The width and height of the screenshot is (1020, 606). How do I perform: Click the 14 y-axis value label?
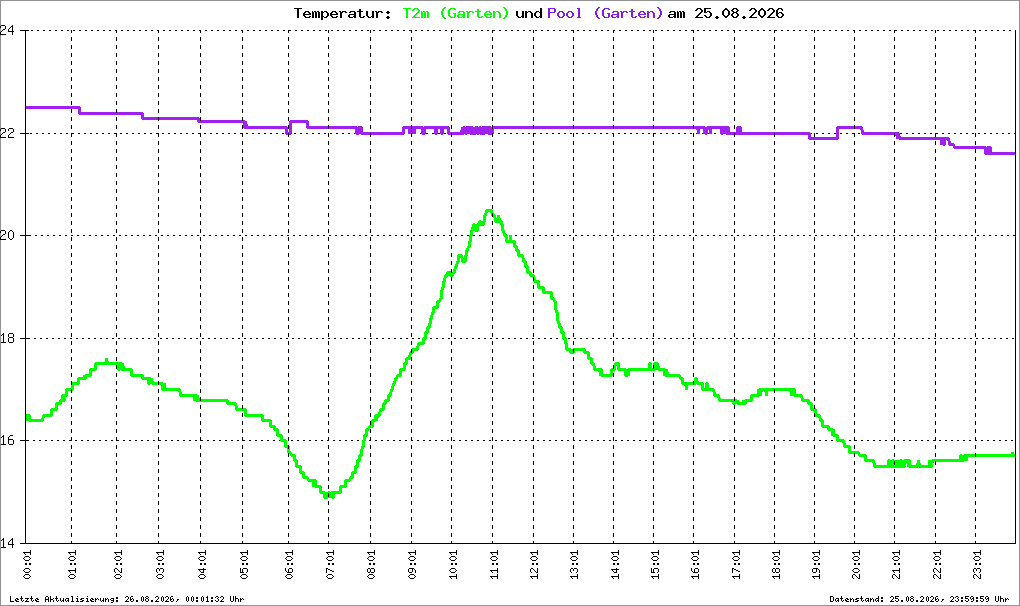point(7,543)
